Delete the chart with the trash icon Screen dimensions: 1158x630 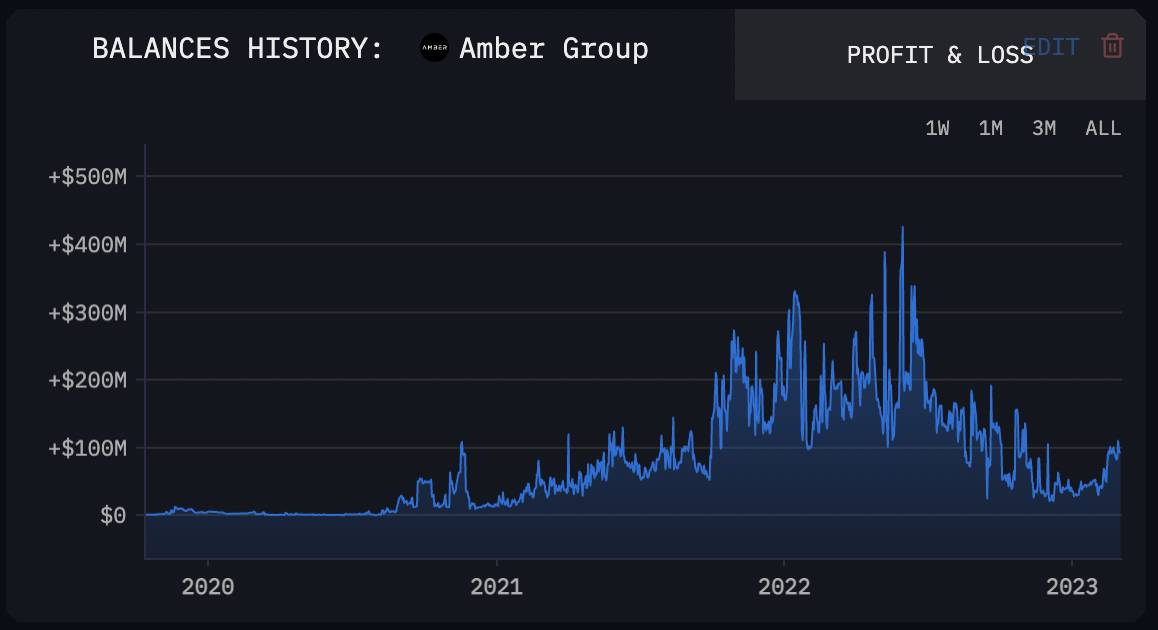pyautogui.click(x=1112, y=46)
